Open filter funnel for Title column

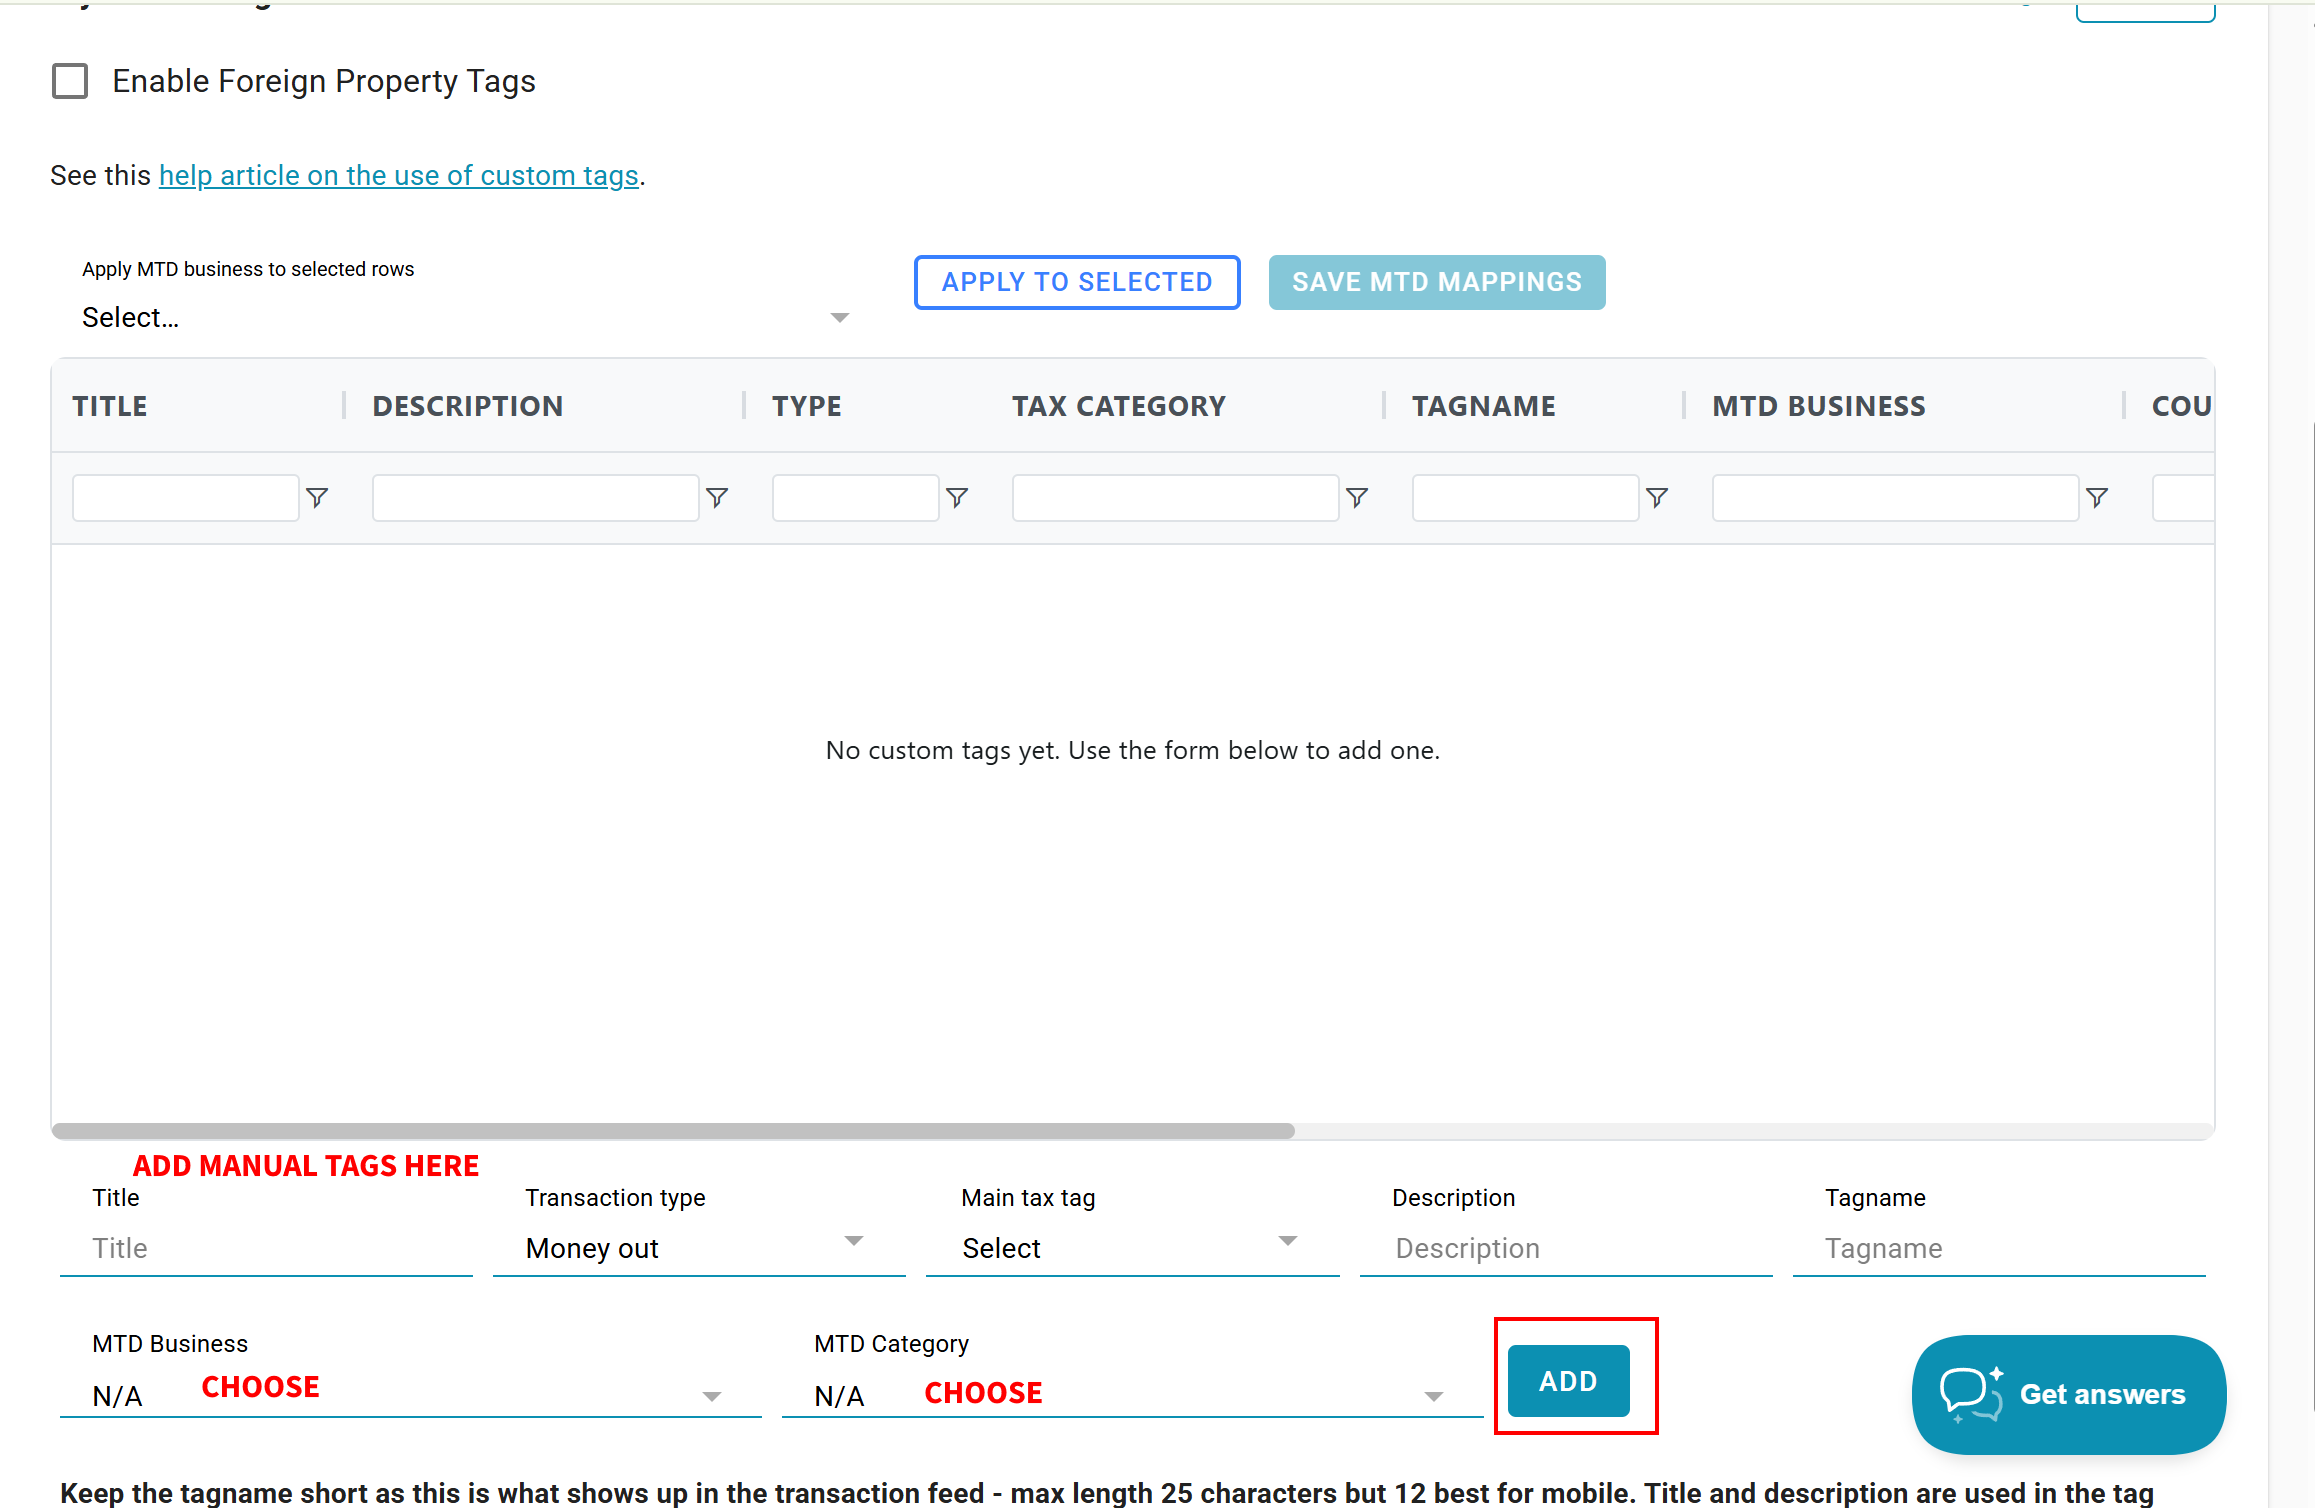tap(317, 498)
